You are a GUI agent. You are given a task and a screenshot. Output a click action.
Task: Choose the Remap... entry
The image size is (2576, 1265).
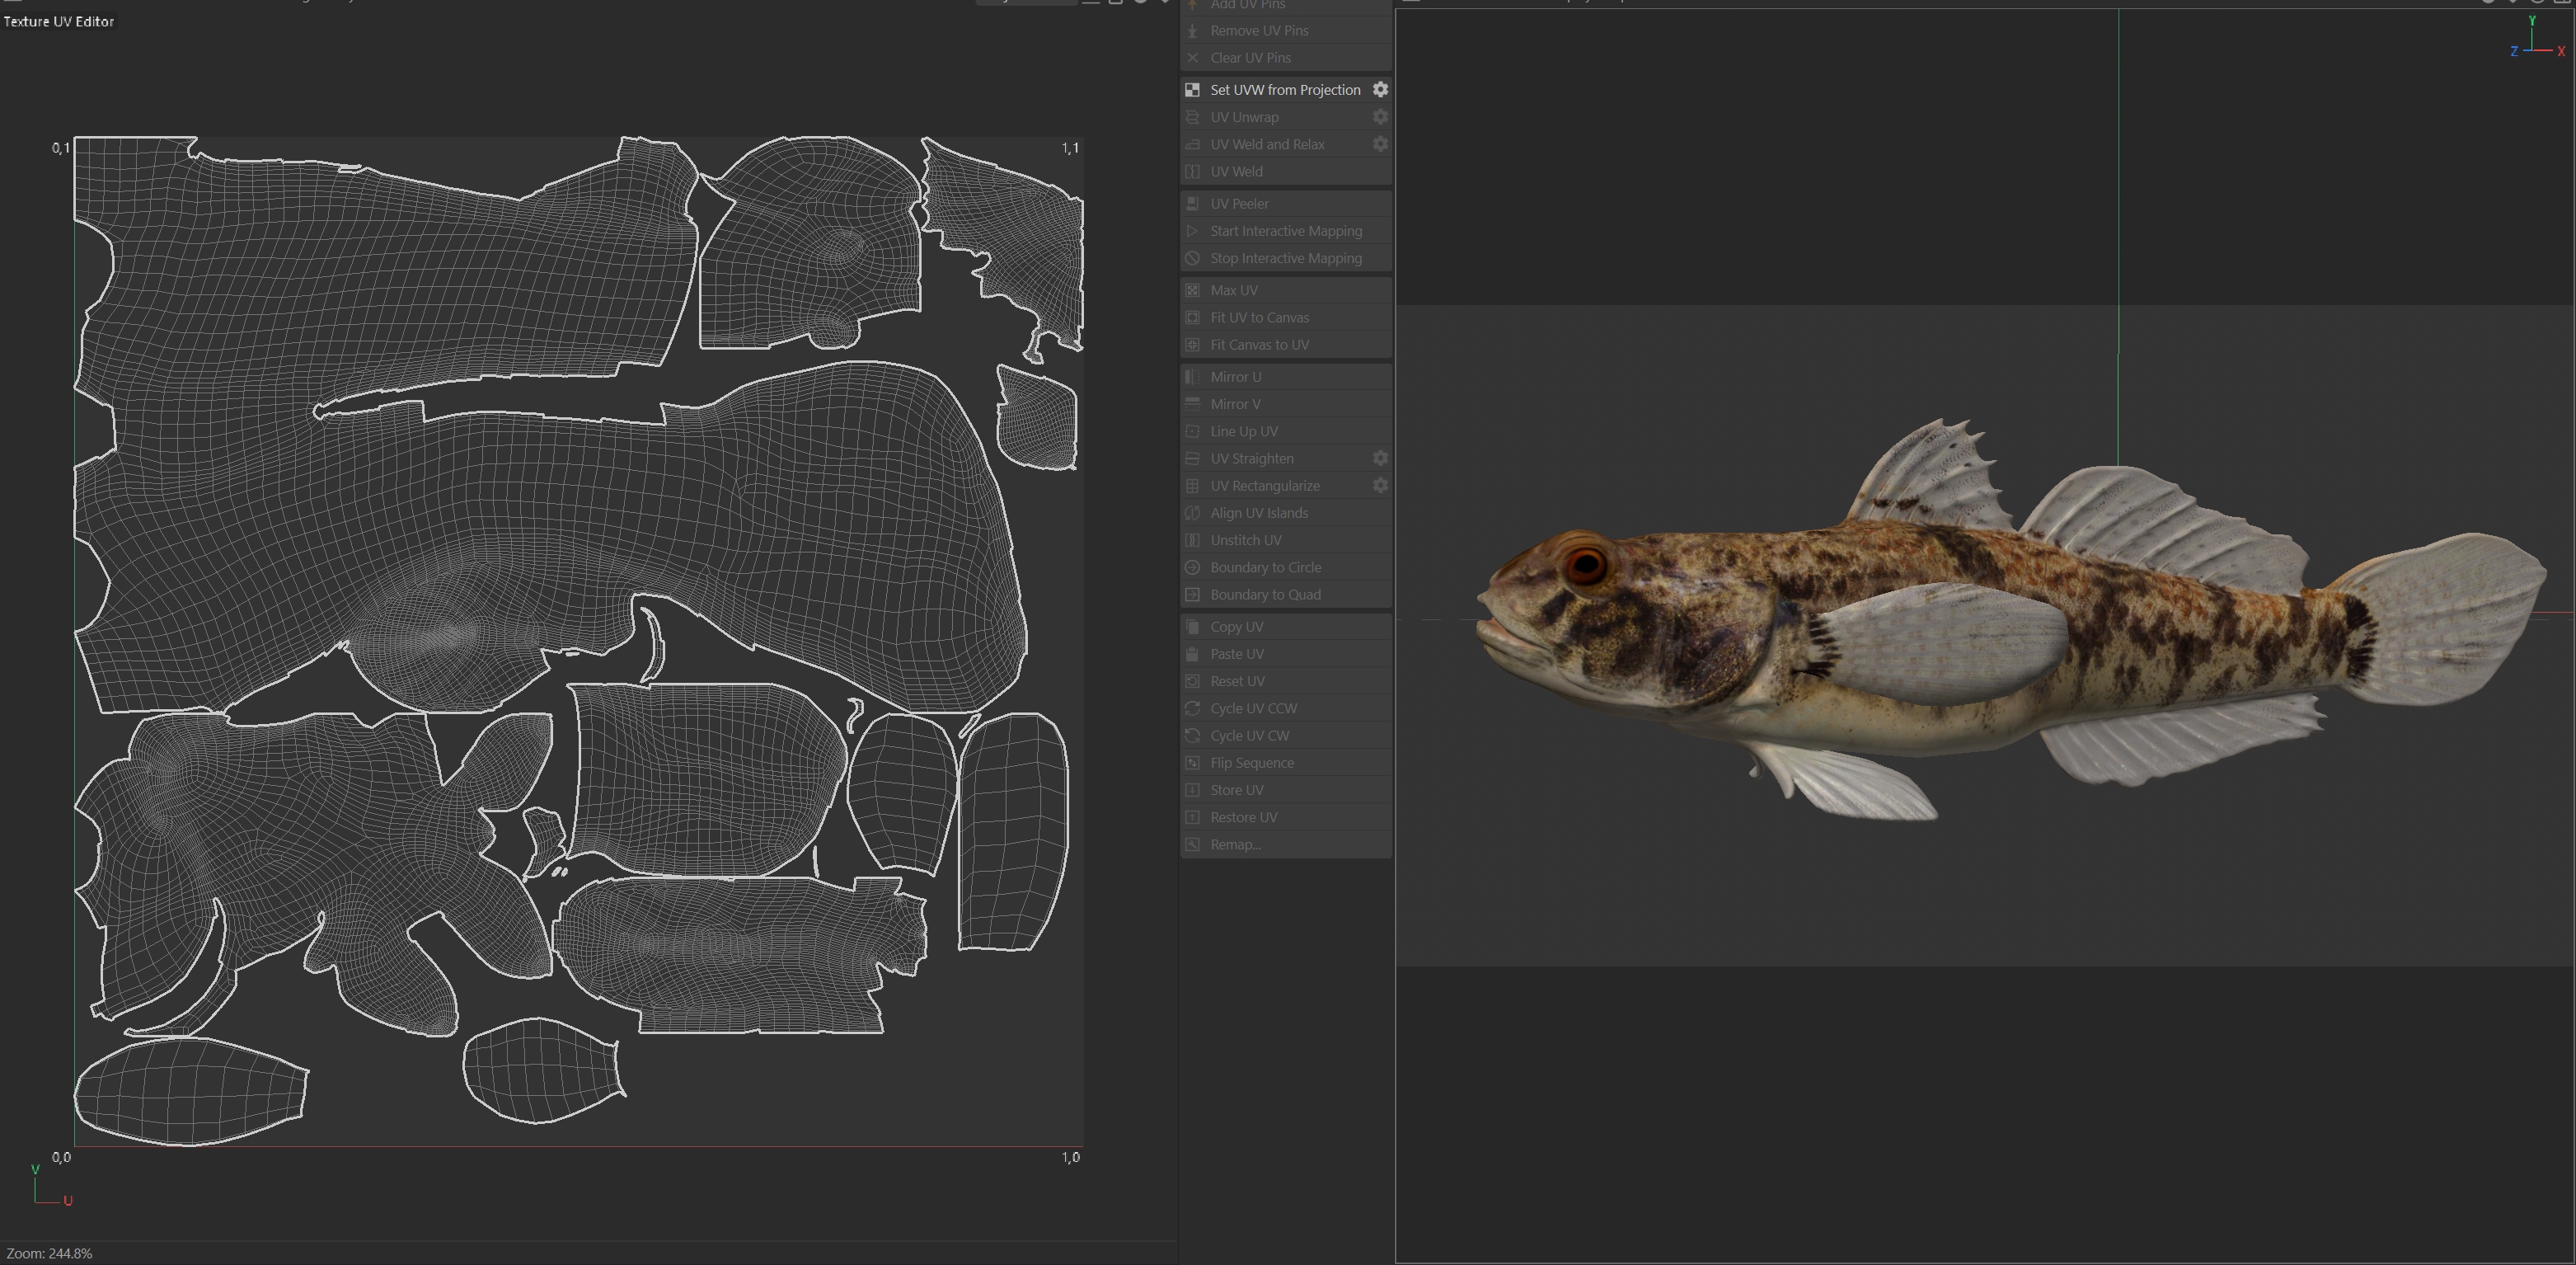[1235, 845]
